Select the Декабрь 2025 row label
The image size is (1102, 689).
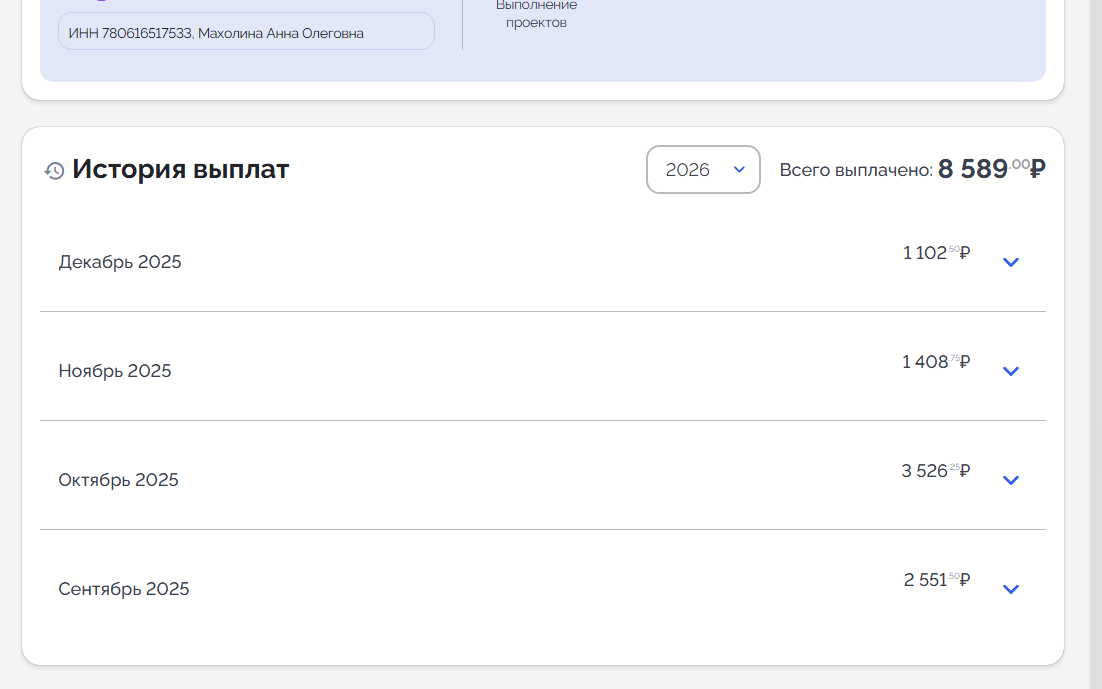tap(120, 262)
